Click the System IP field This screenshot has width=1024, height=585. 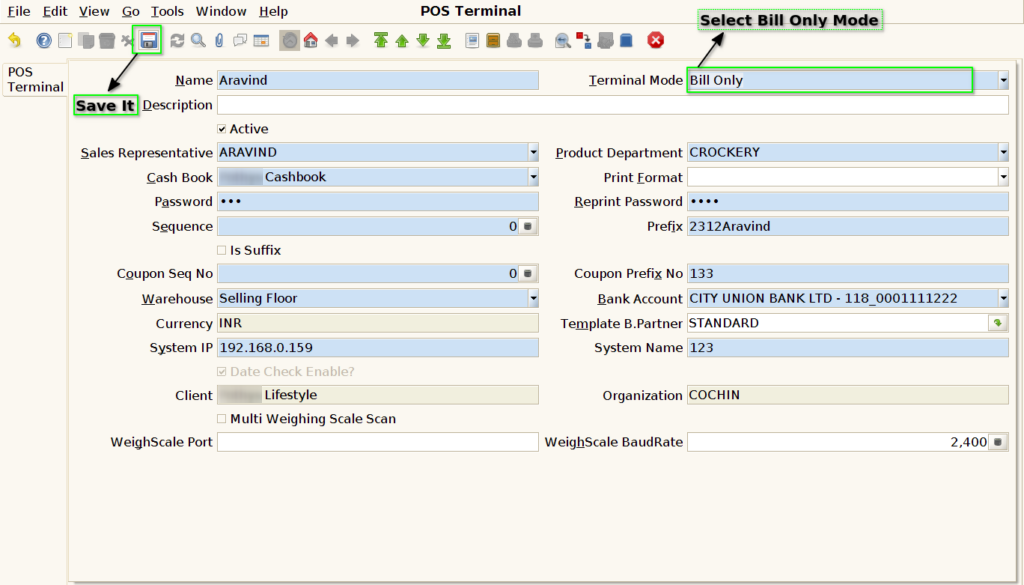tap(377, 348)
